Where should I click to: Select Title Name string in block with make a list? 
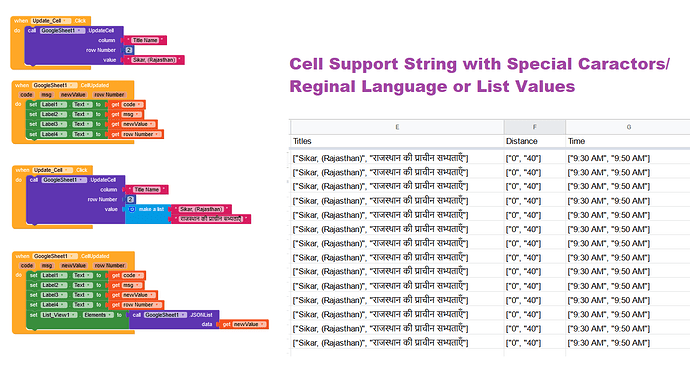147,190
